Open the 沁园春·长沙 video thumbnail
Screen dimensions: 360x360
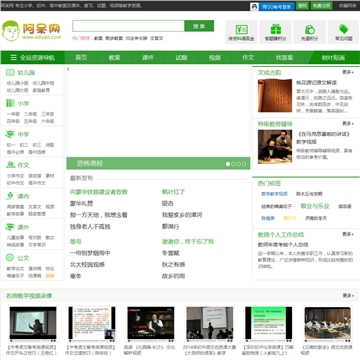click(x=151, y=323)
